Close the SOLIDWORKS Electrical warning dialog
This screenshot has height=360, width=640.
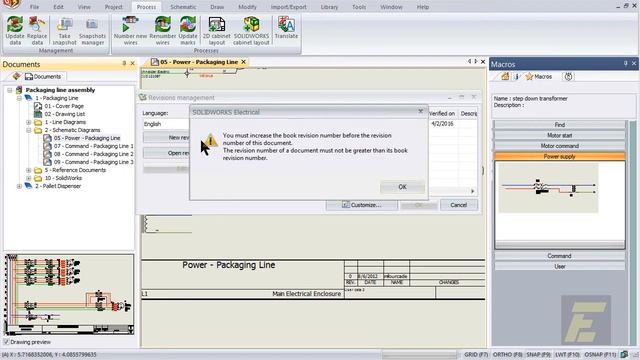pos(420,111)
